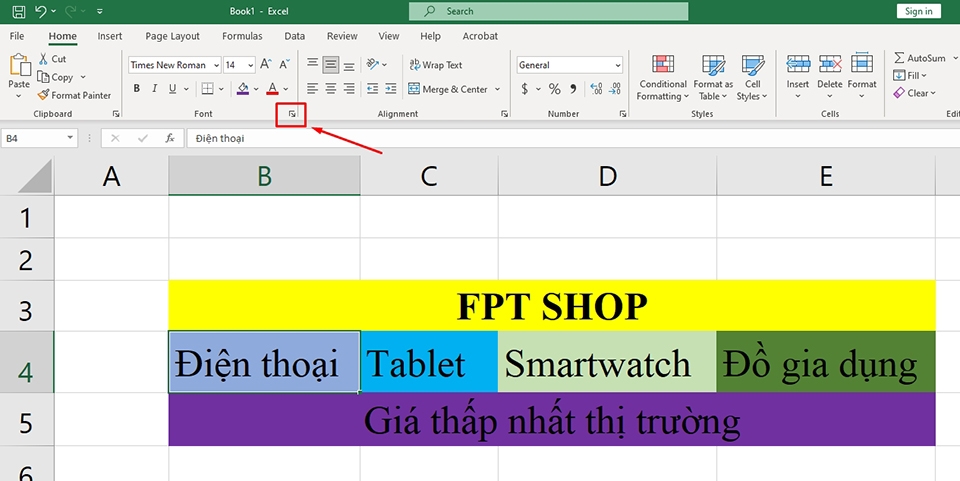Click the Copy button

(x=56, y=77)
